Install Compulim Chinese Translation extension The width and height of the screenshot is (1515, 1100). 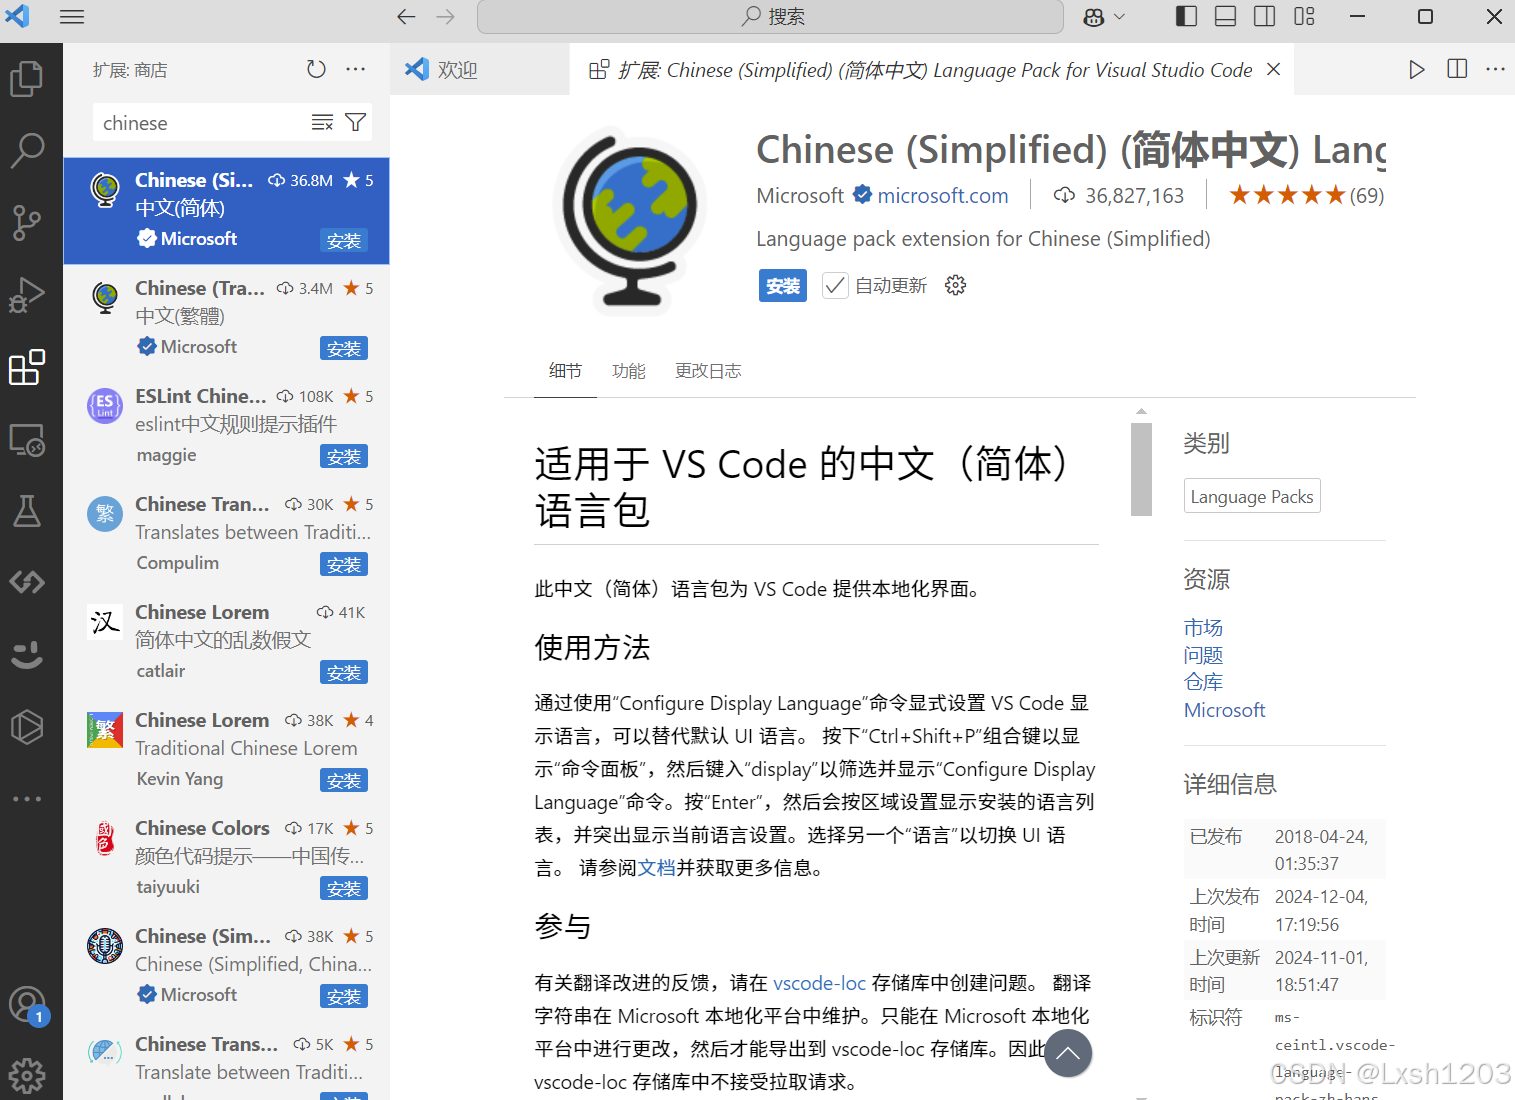[344, 565]
